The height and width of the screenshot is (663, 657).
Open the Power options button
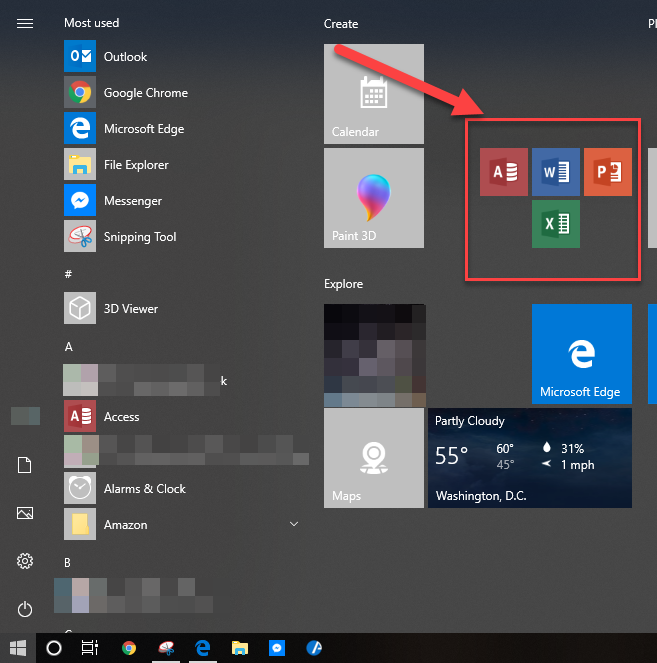click(x=25, y=608)
